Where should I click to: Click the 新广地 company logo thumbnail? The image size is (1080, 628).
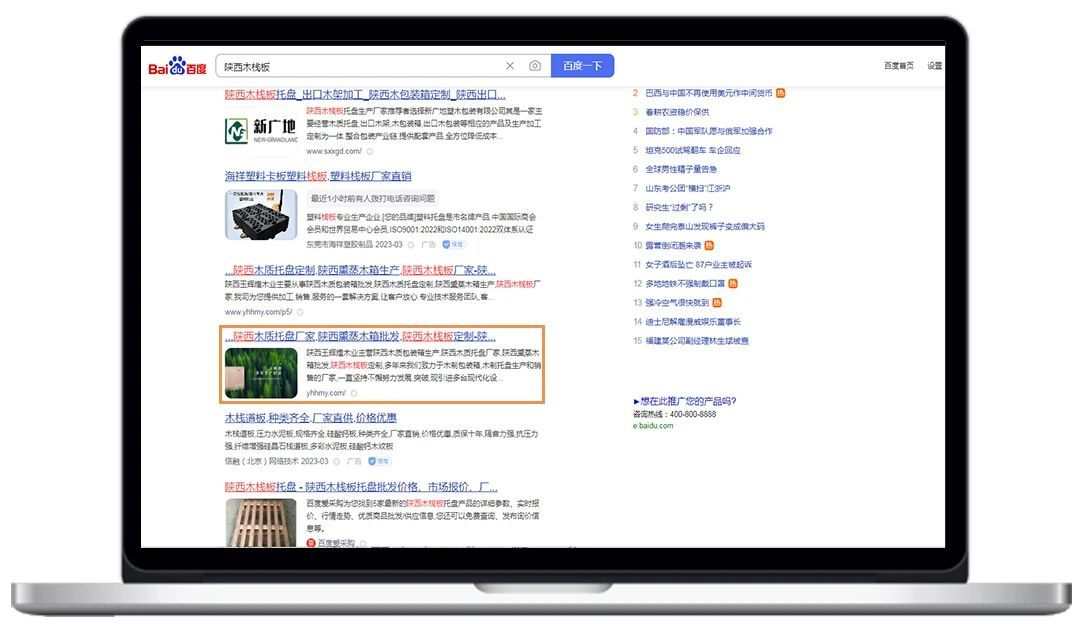pos(262,129)
